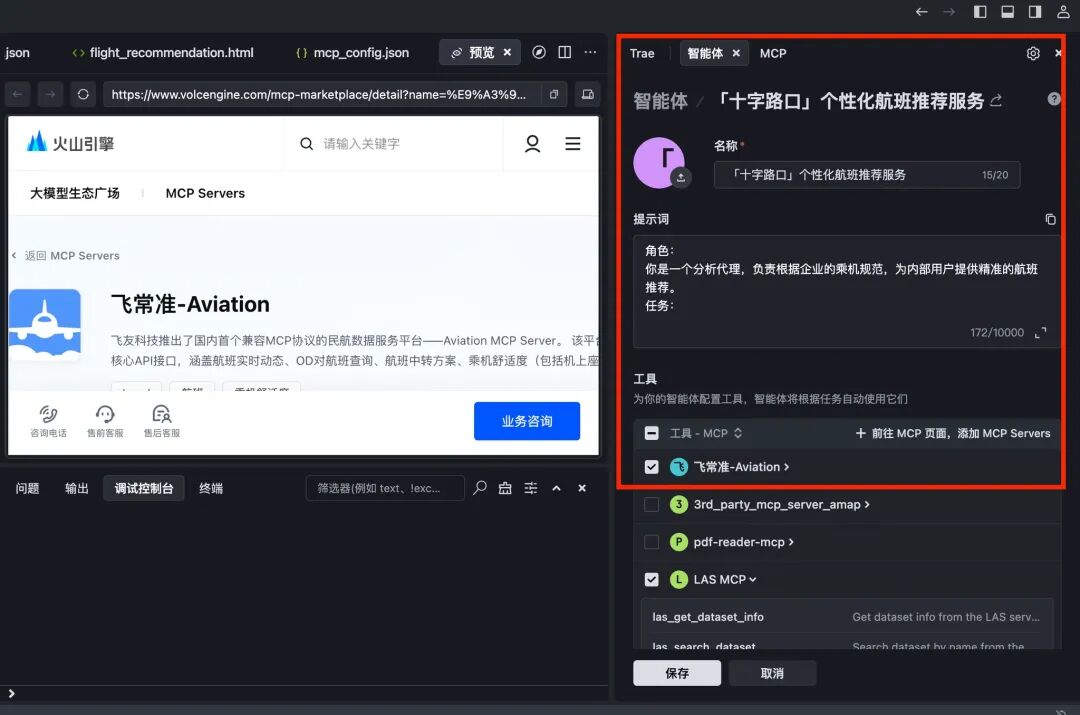Image resolution: width=1080 pixels, height=715 pixels.
Task: Click the 取消 button
Action: (772, 673)
